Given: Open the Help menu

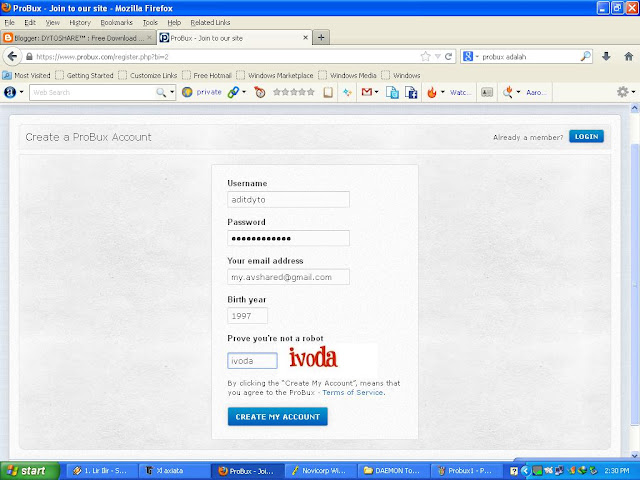Looking at the screenshot, I should pos(174,22).
